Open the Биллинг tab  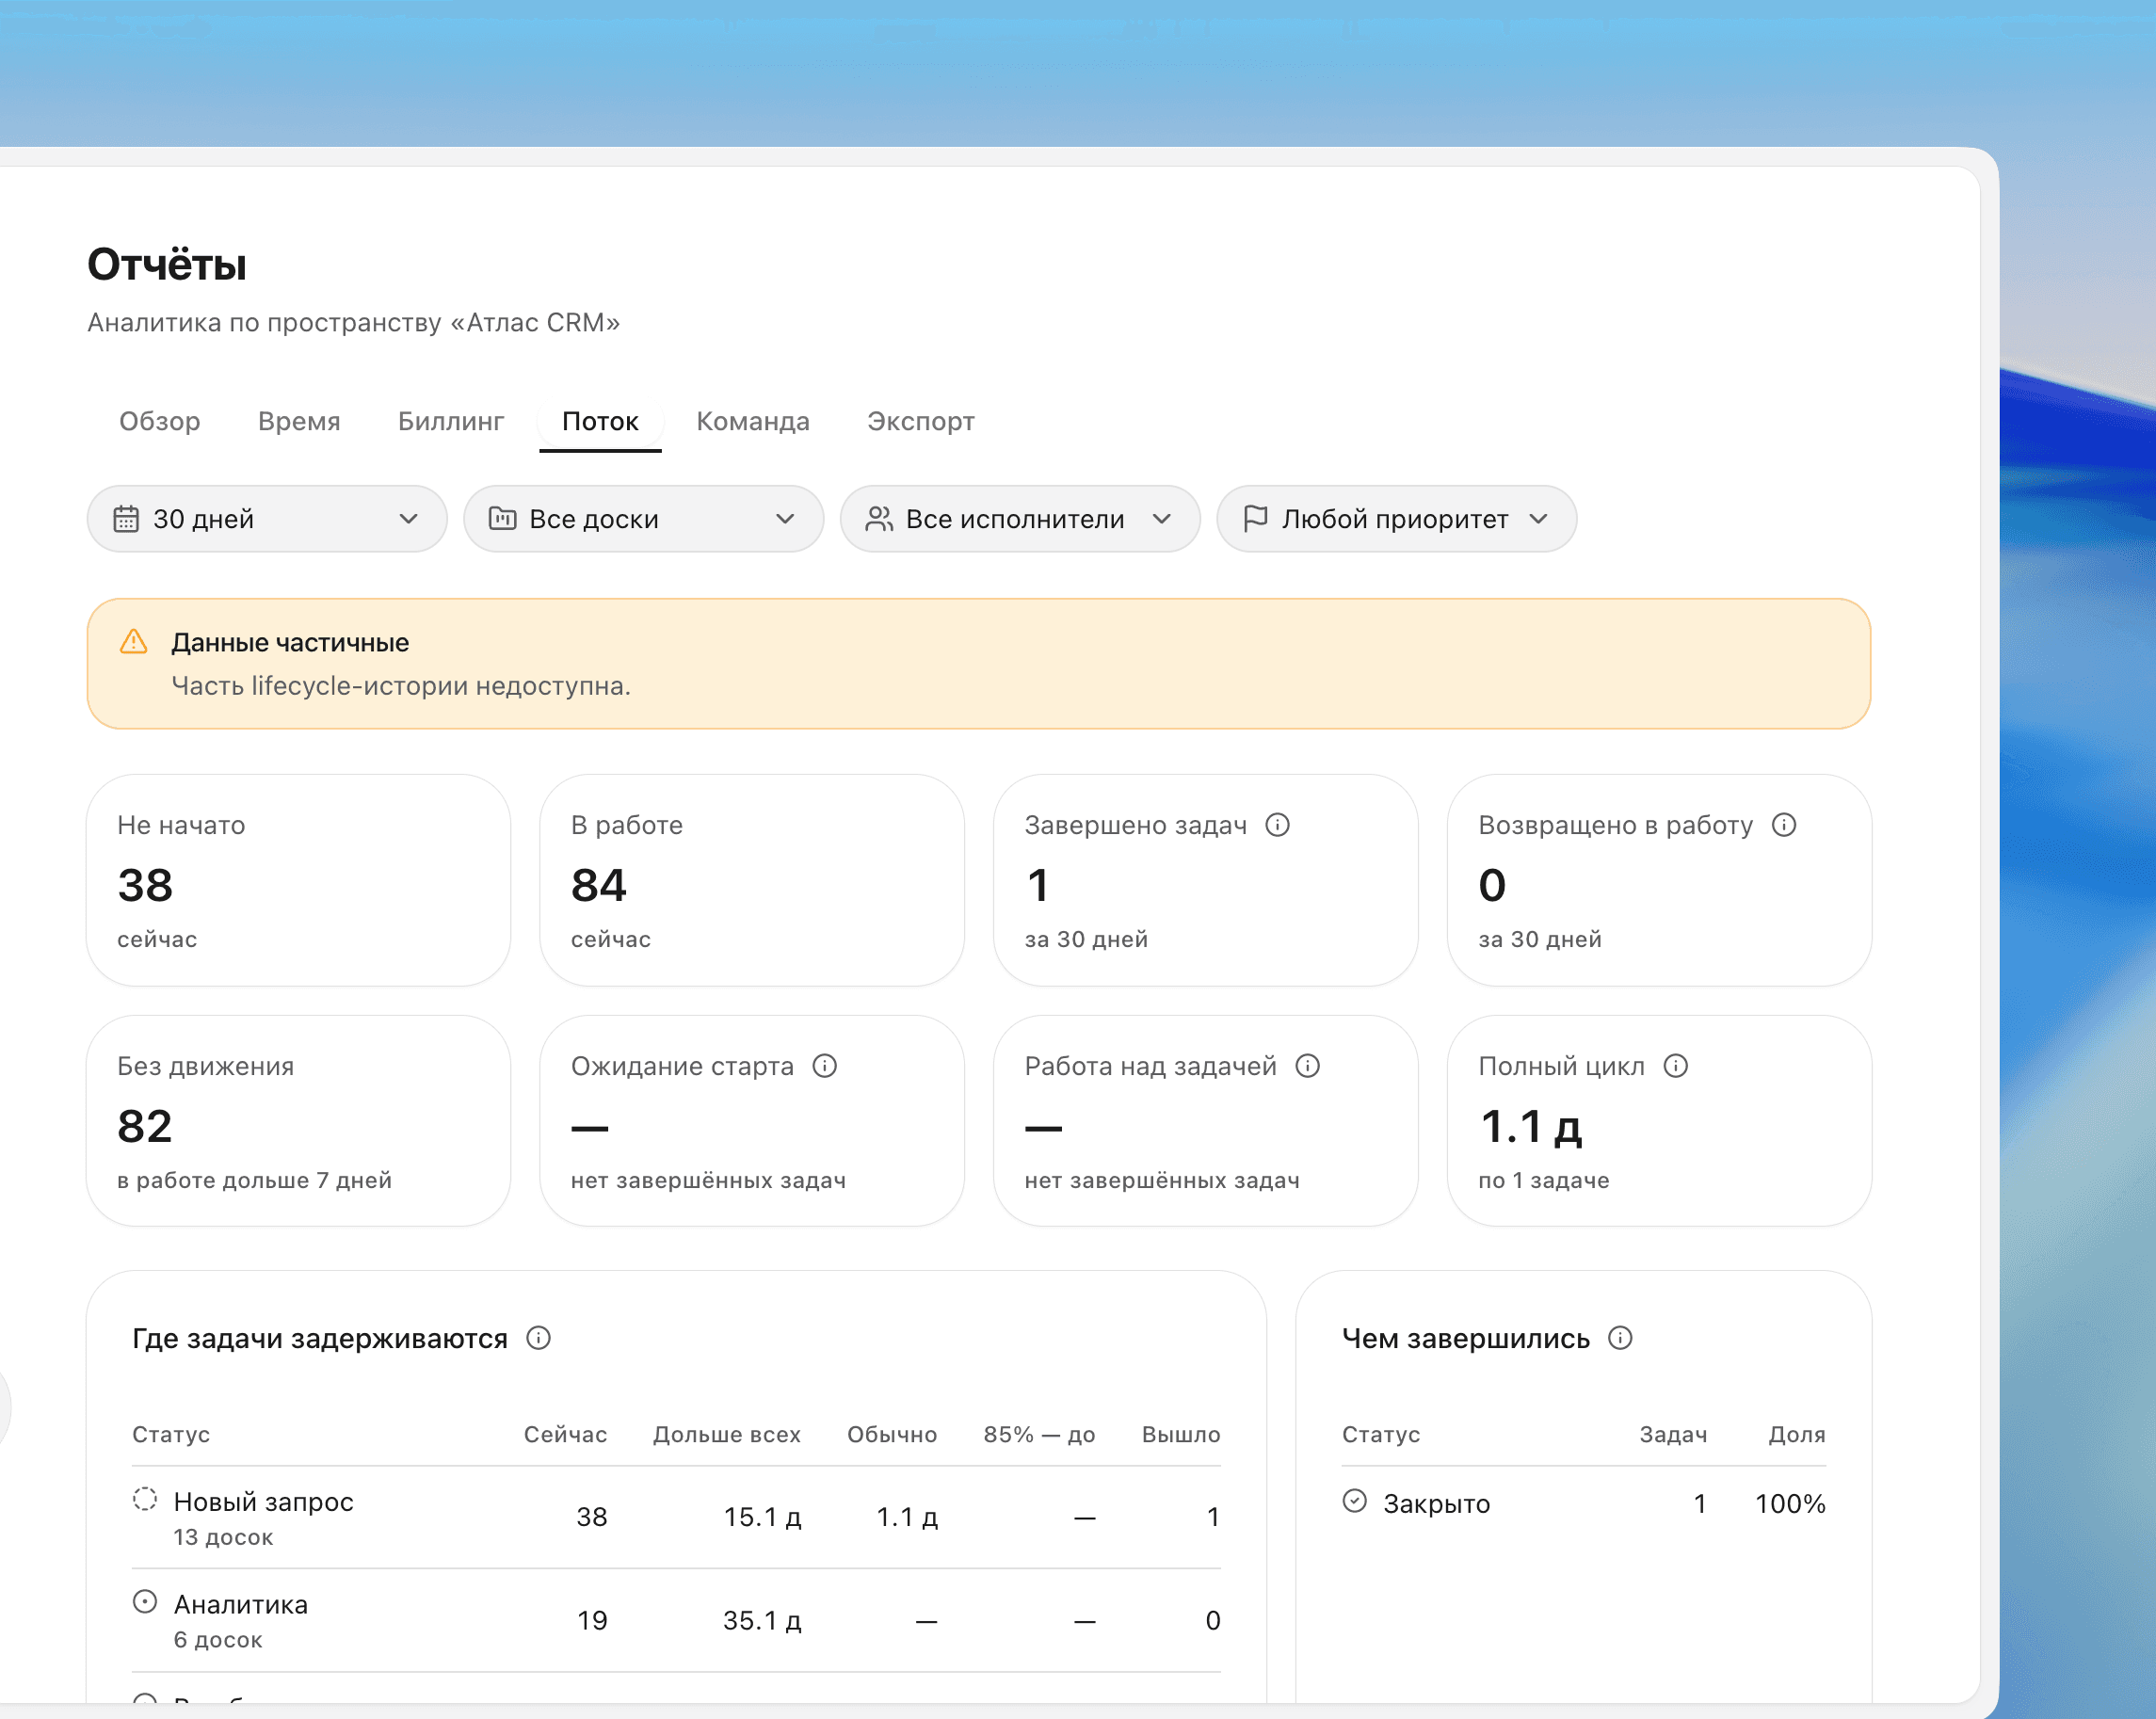[x=451, y=421]
